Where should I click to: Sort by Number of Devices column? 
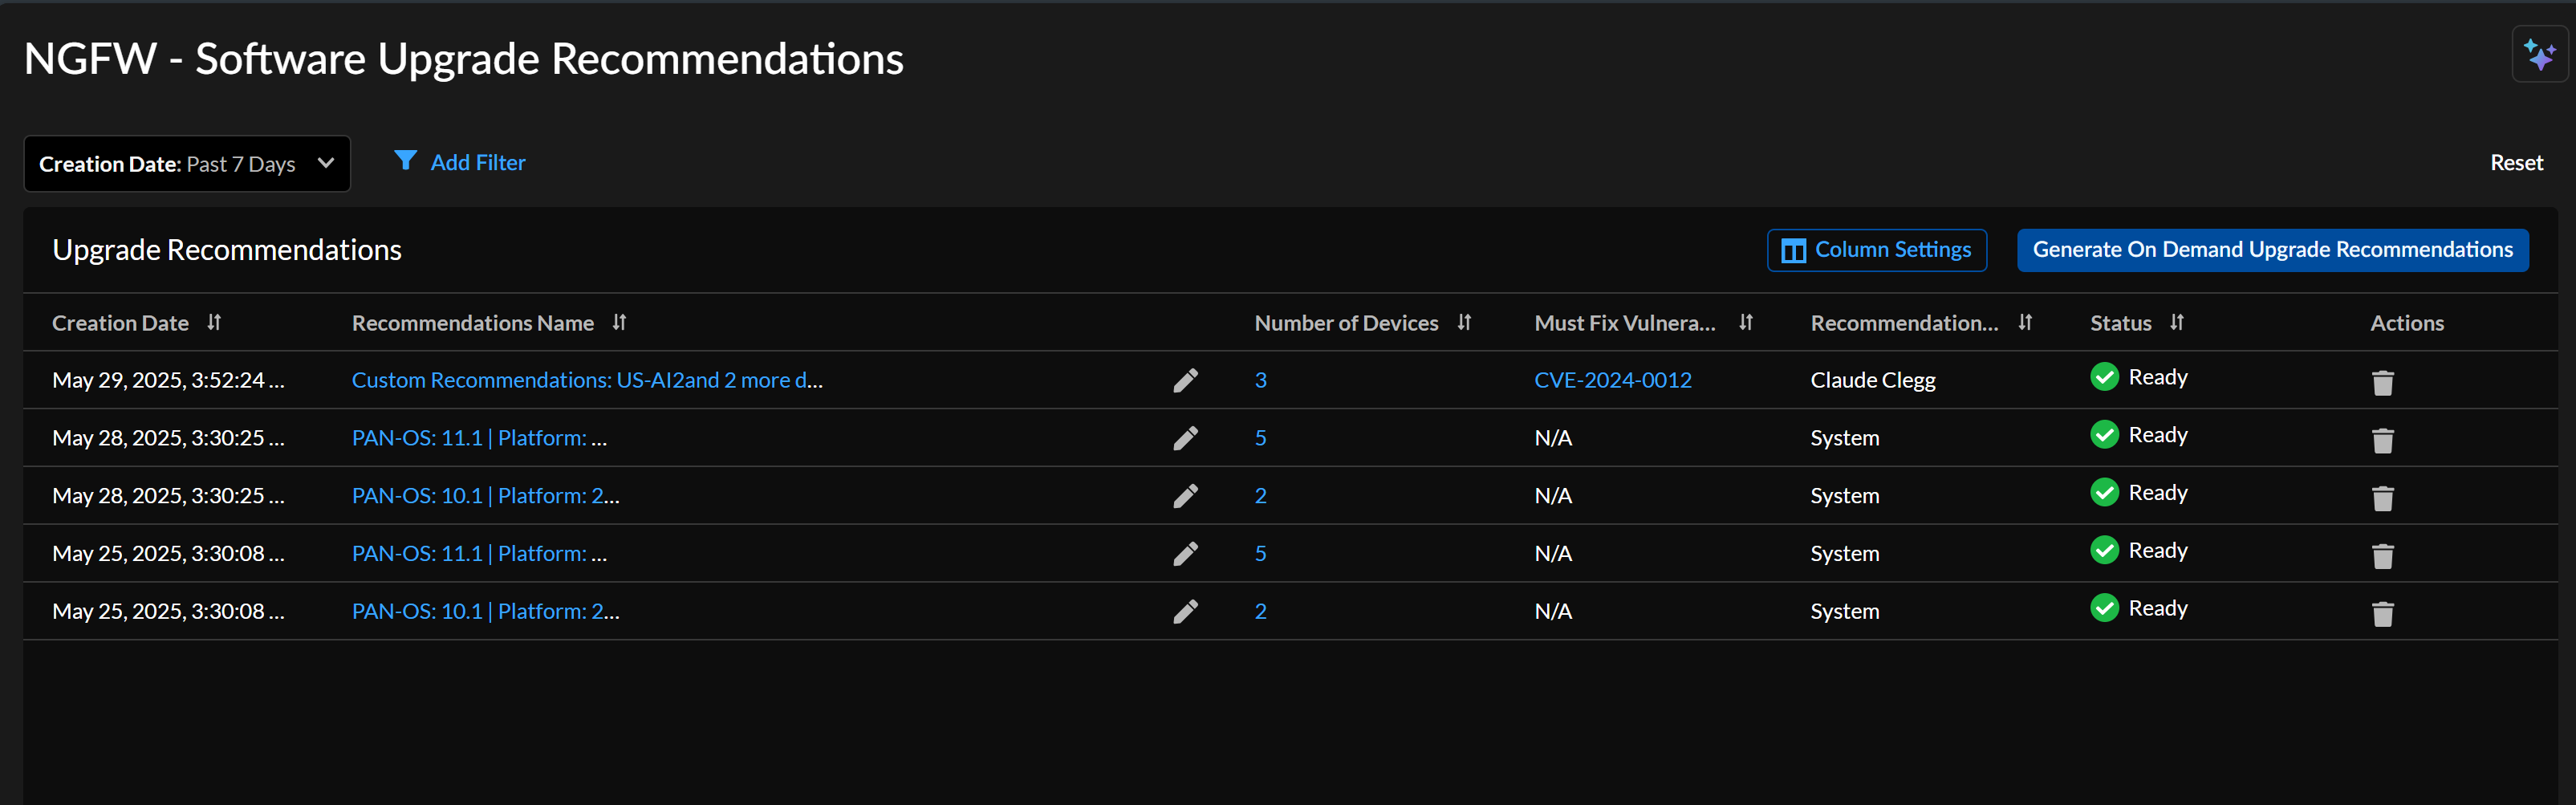point(1464,323)
